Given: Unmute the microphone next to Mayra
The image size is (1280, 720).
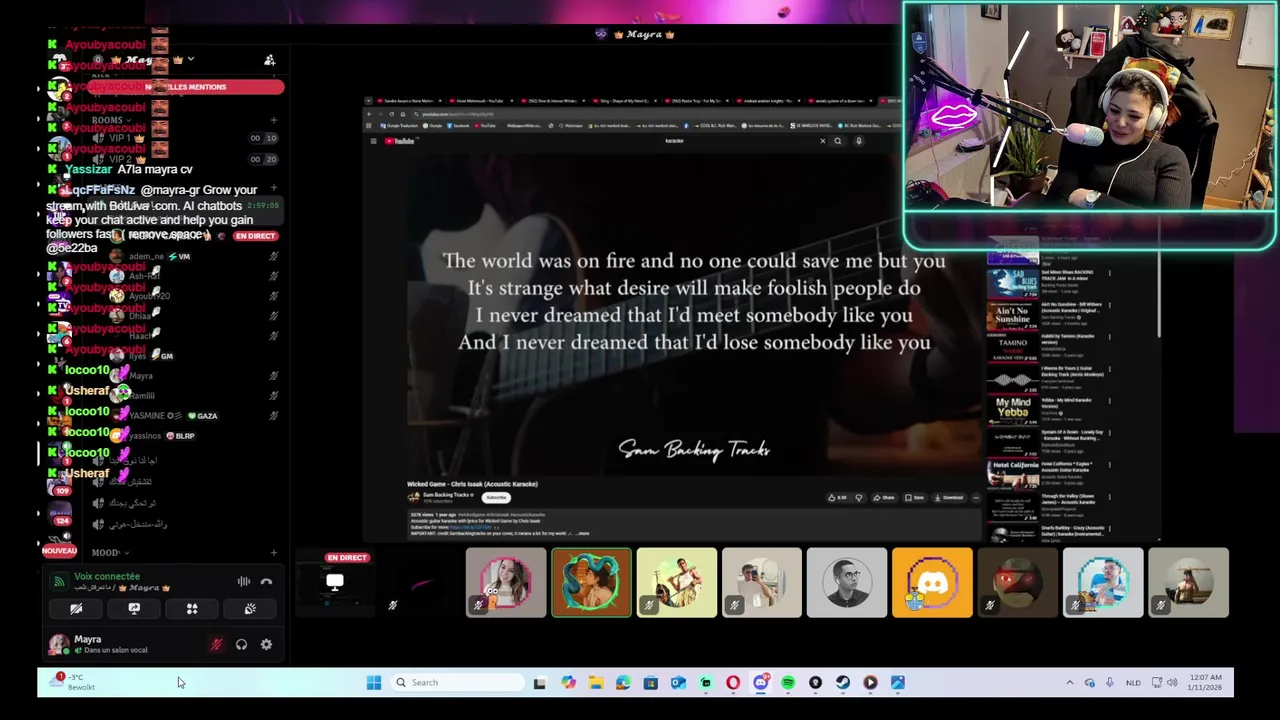Looking at the screenshot, I should click(x=215, y=645).
